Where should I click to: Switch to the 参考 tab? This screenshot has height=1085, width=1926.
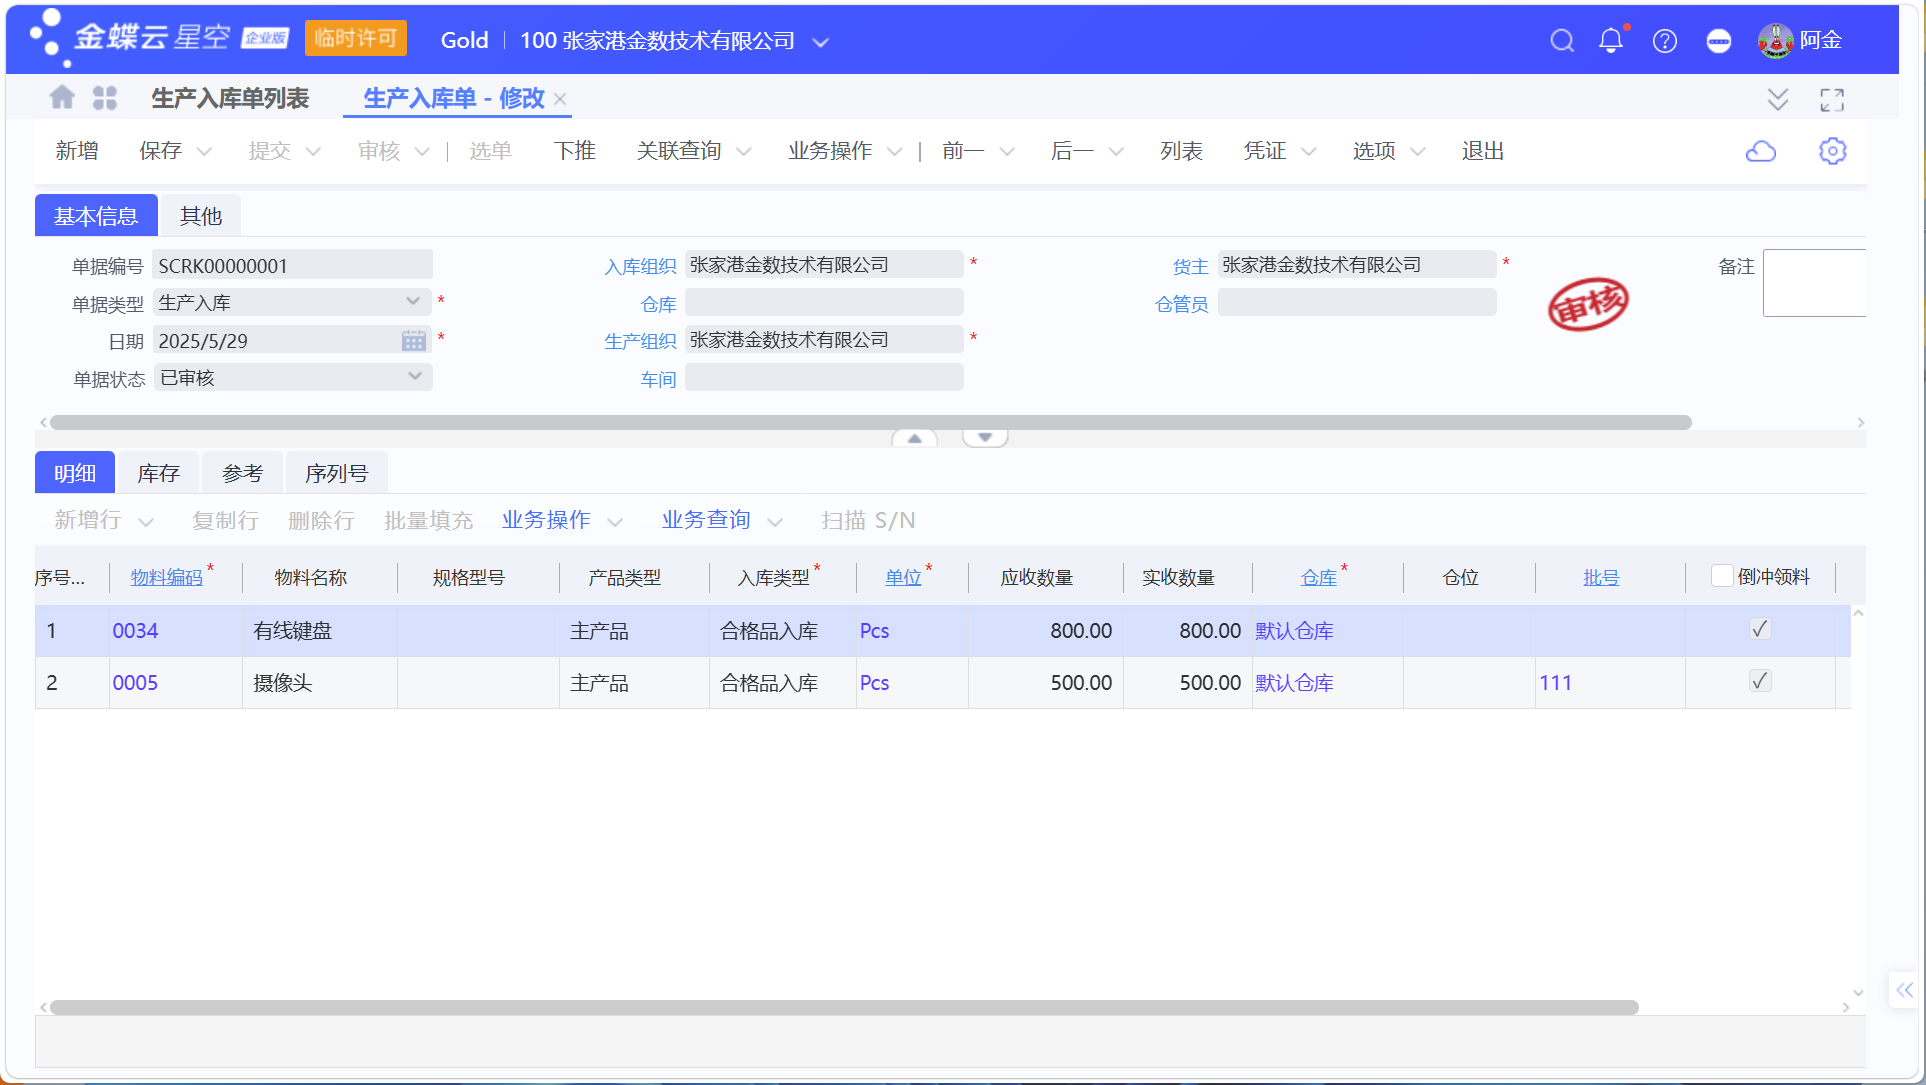242,473
